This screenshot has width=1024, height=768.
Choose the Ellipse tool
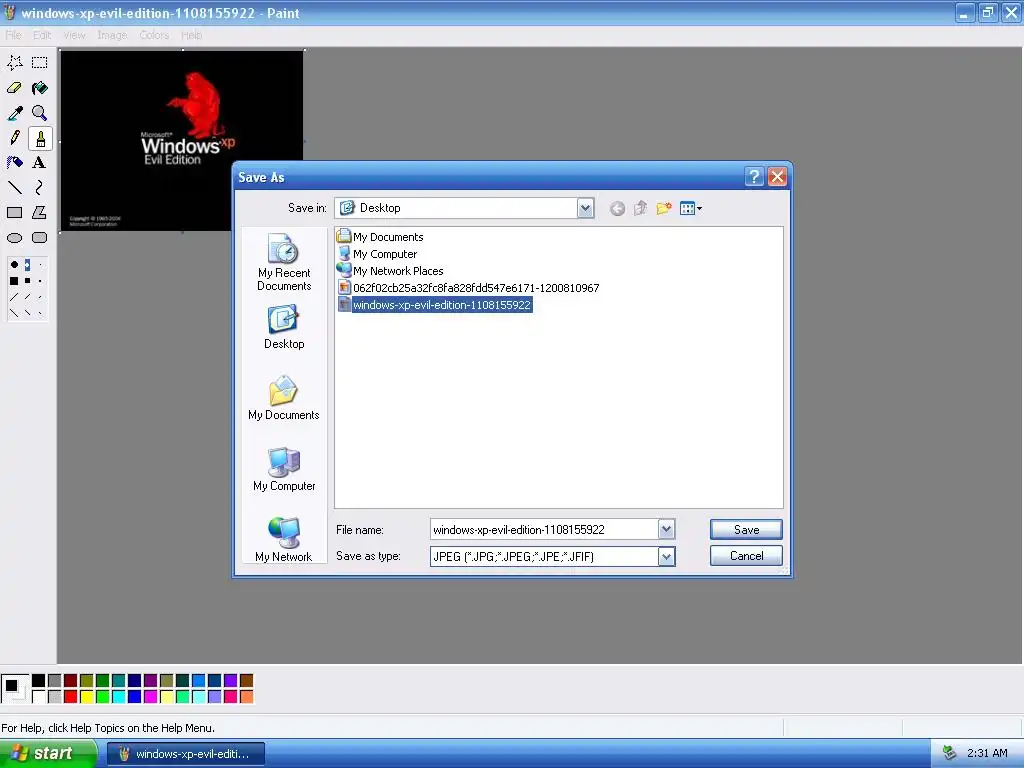(x=14, y=238)
